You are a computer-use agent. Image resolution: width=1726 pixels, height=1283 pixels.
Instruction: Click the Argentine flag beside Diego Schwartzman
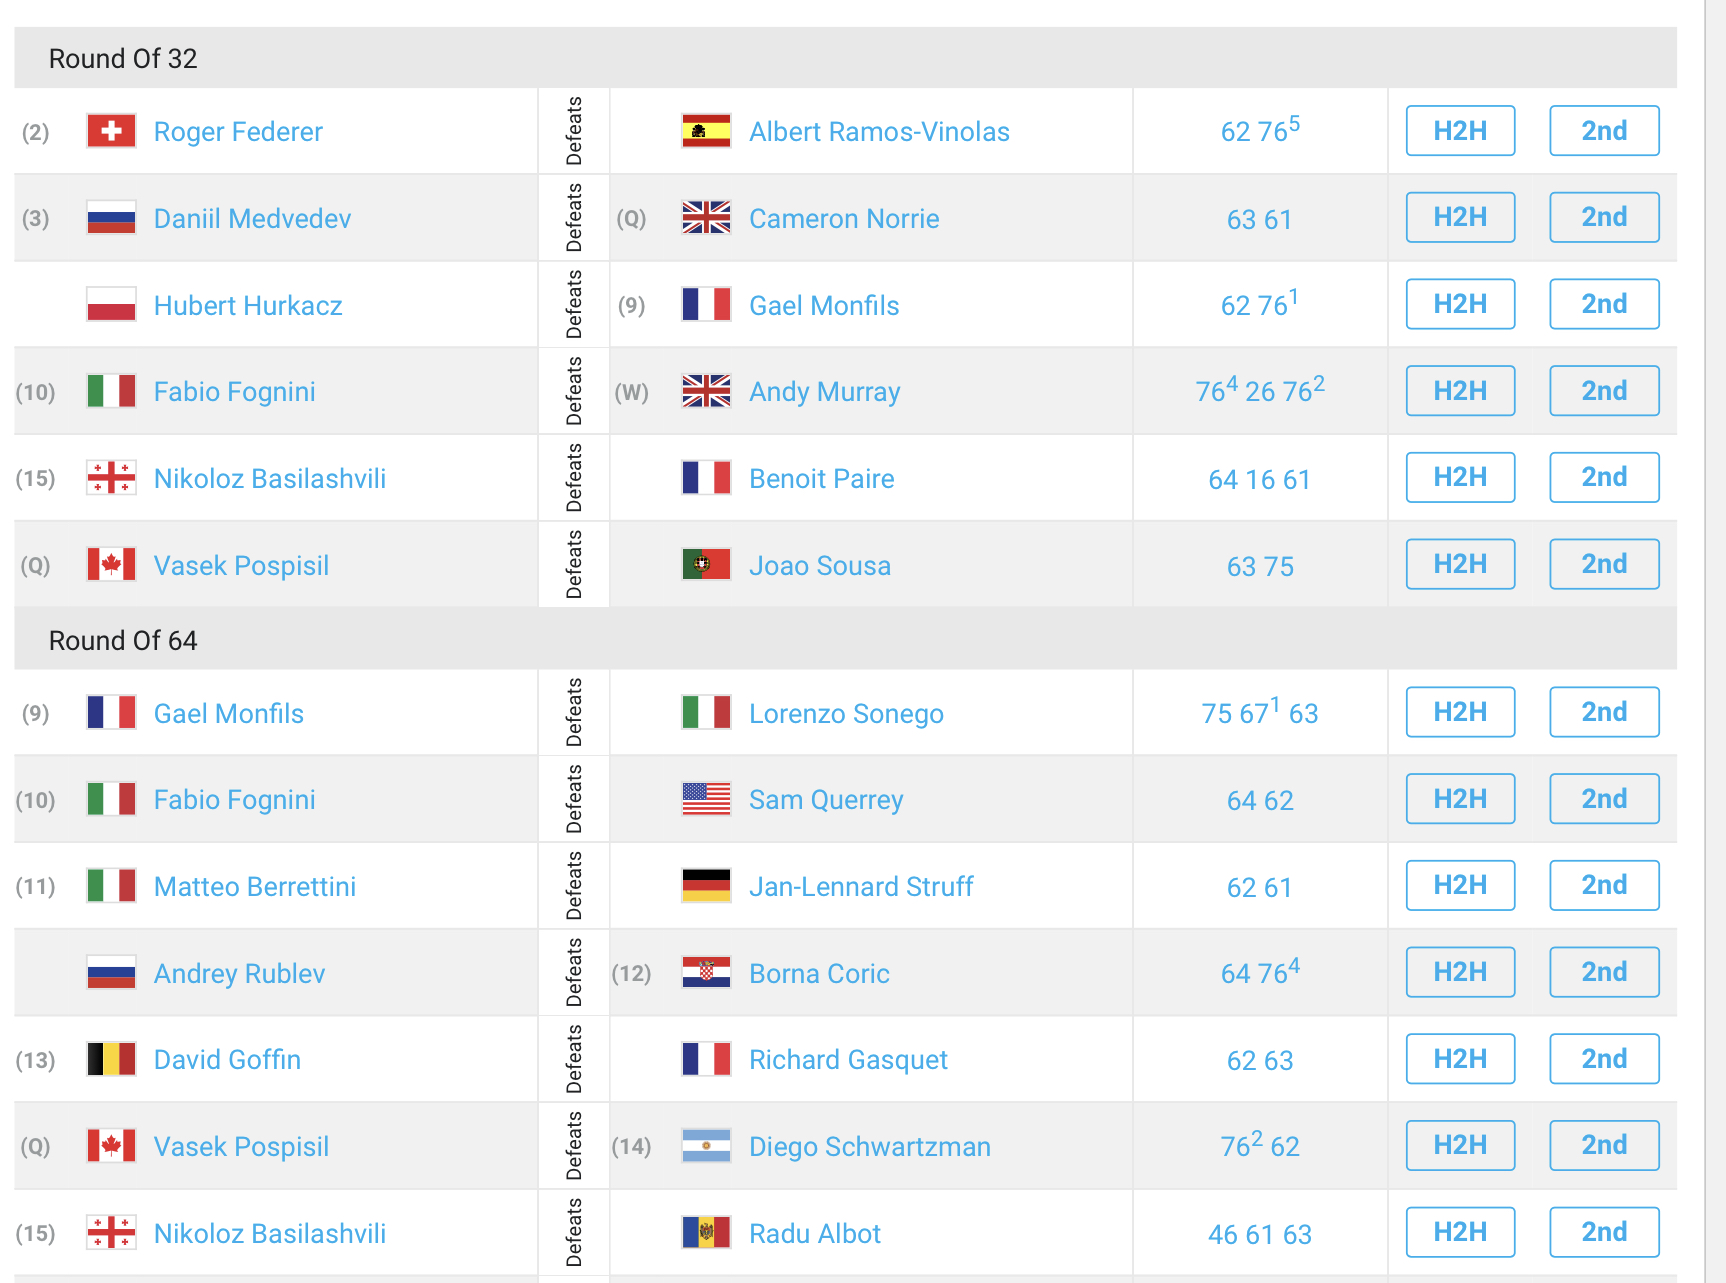tap(706, 1146)
